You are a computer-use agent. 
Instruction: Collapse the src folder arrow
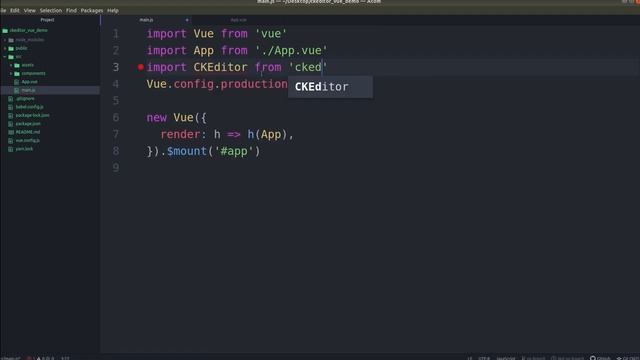pos(5,57)
